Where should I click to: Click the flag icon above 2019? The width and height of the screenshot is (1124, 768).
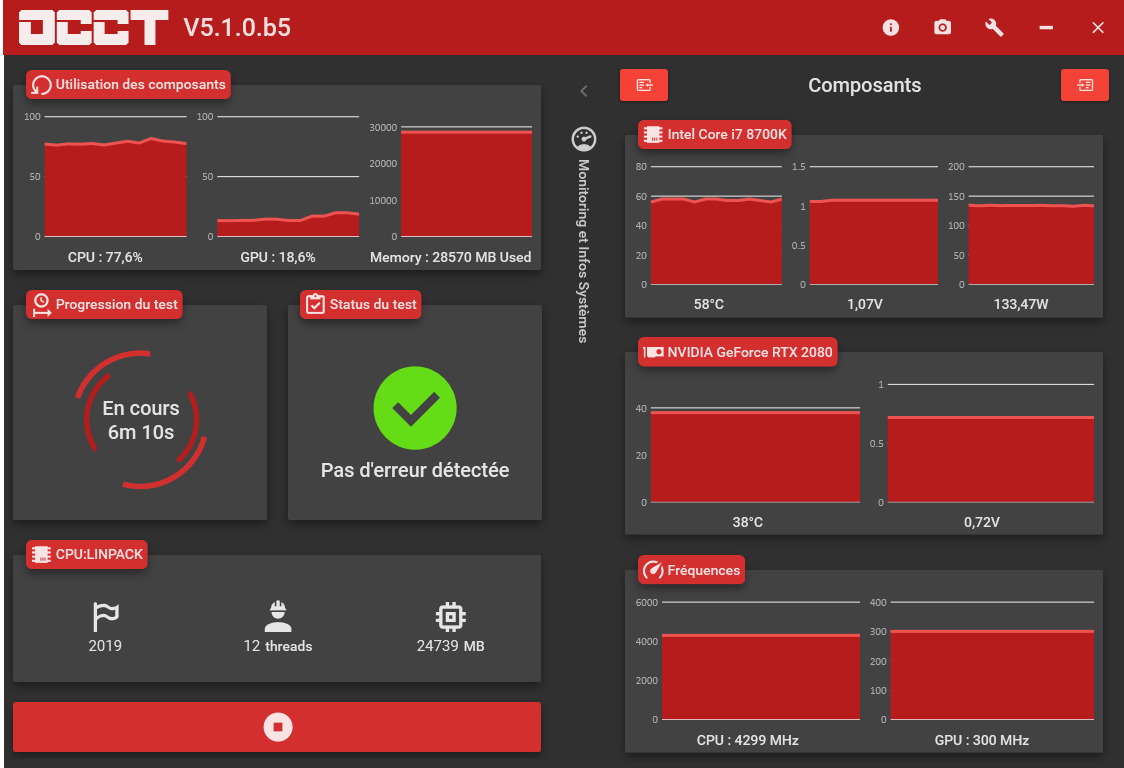[x=105, y=617]
